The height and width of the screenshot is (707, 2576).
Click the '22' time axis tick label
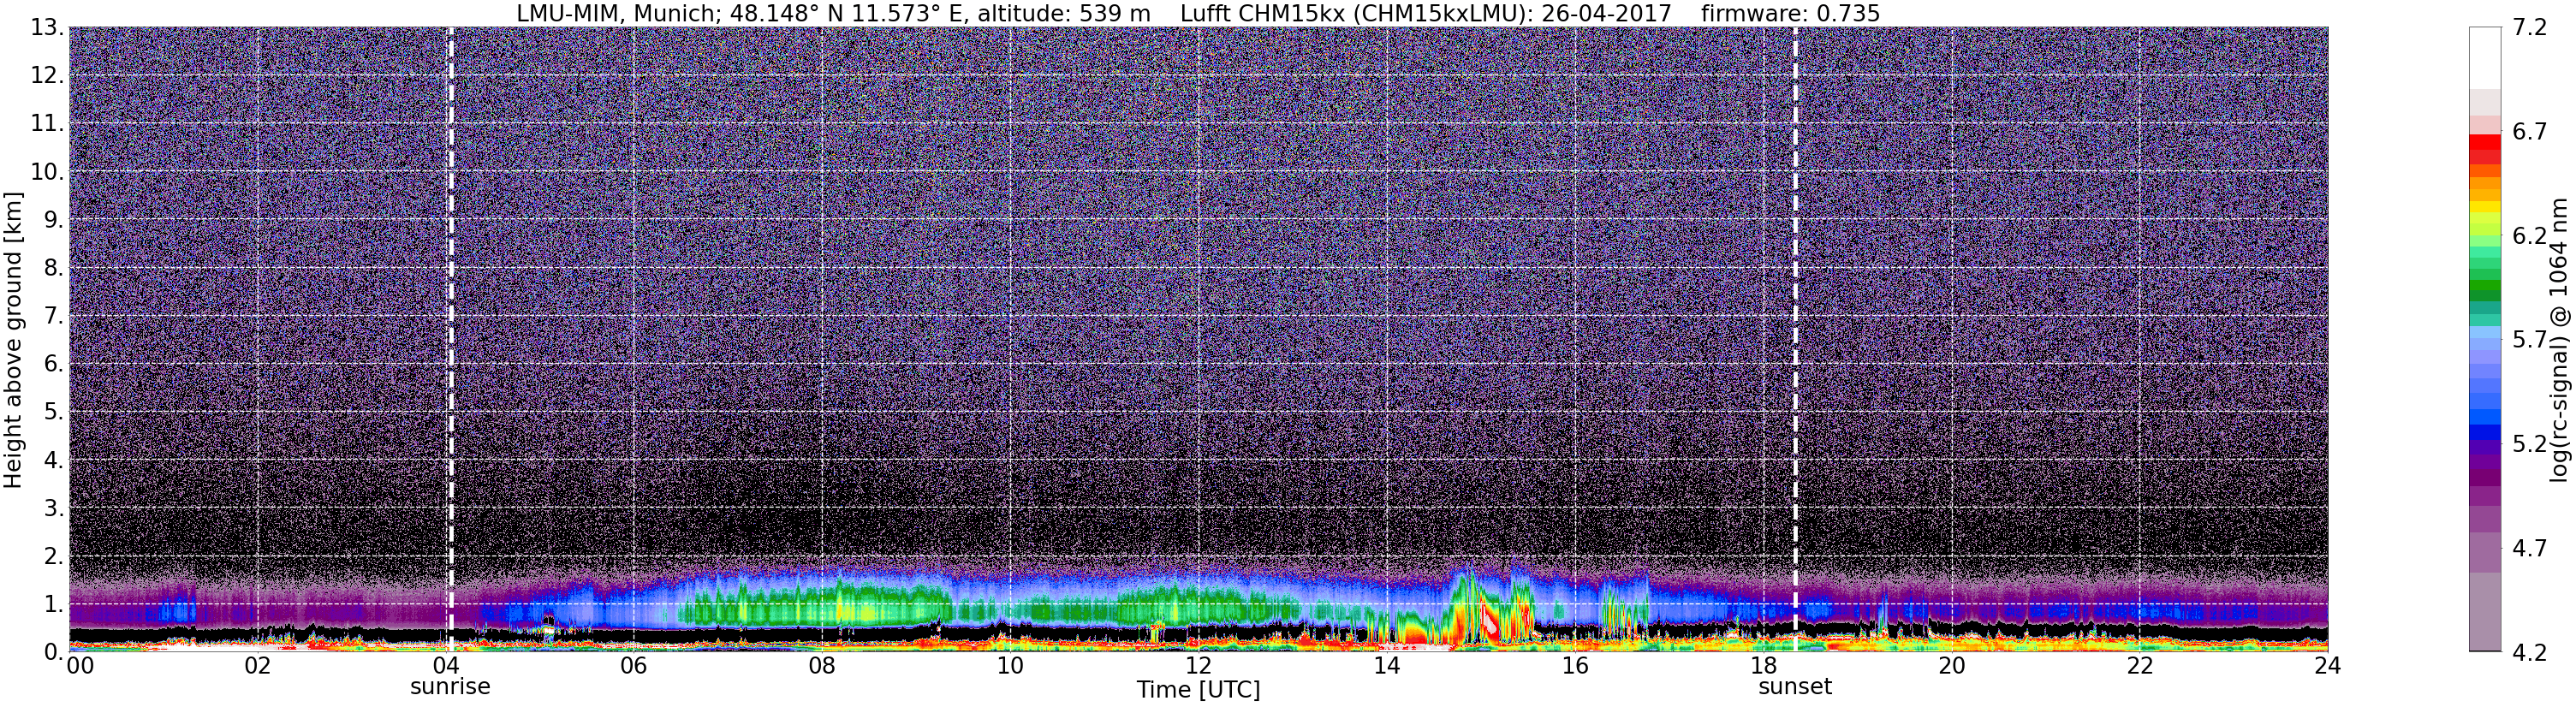[x=2139, y=666]
